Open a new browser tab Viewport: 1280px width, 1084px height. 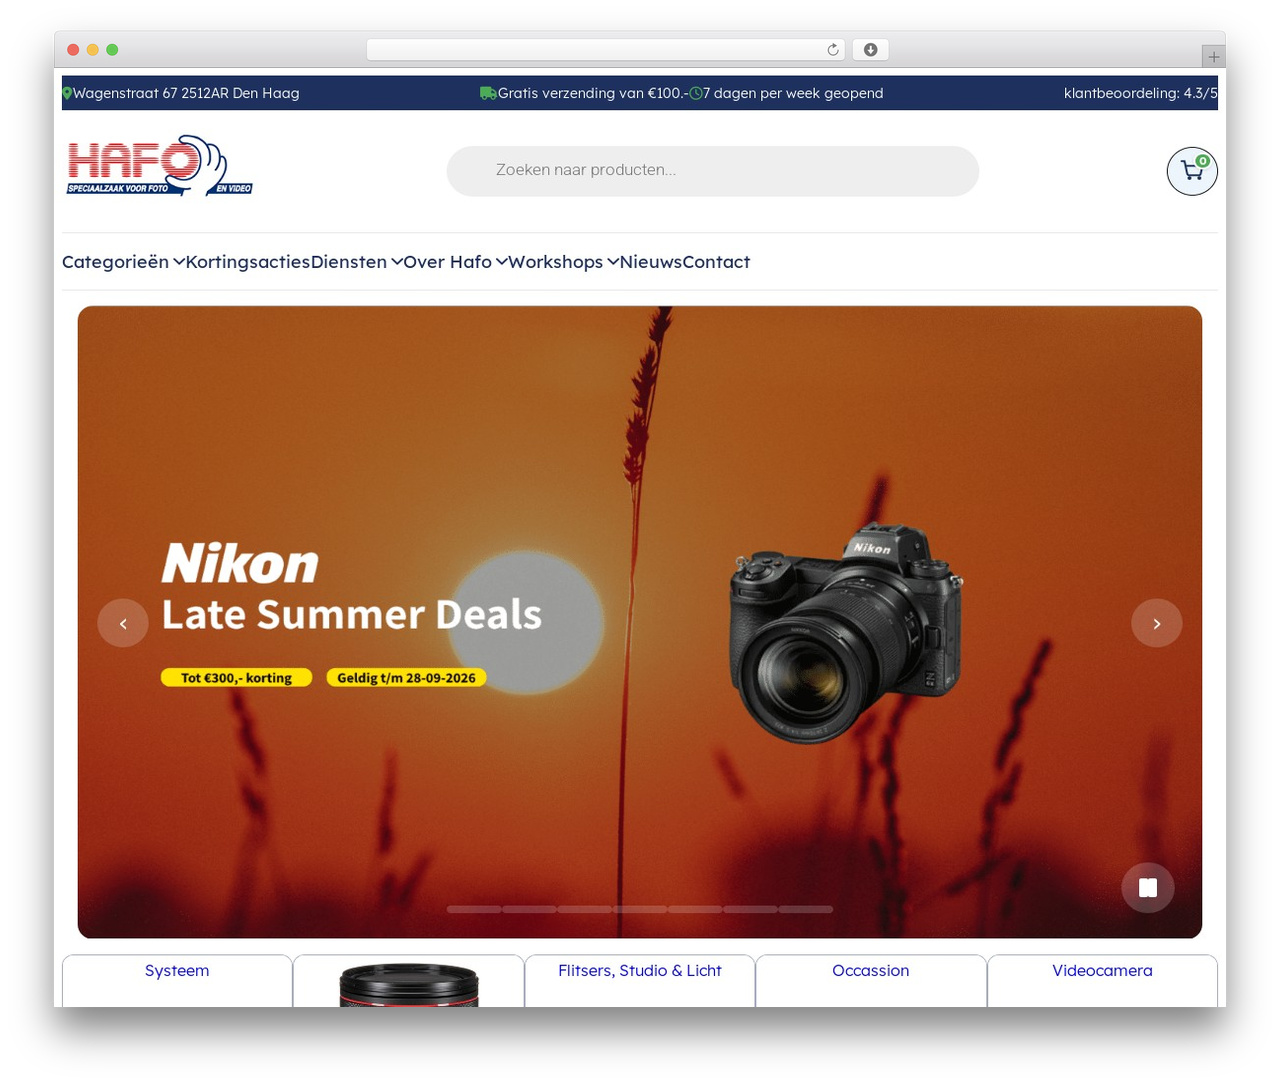[1213, 57]
